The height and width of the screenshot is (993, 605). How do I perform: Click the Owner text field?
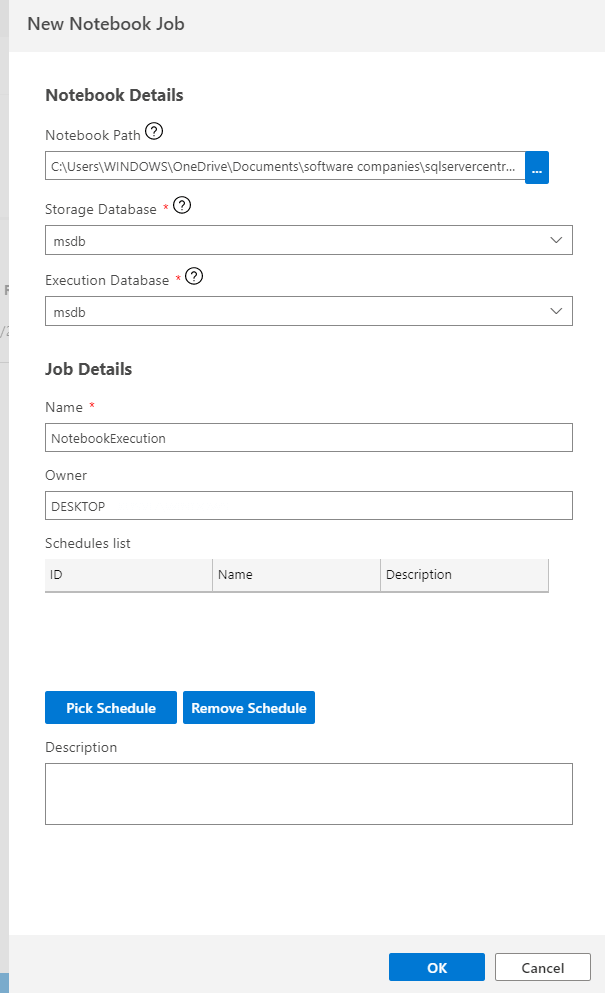tap(308, 506)
